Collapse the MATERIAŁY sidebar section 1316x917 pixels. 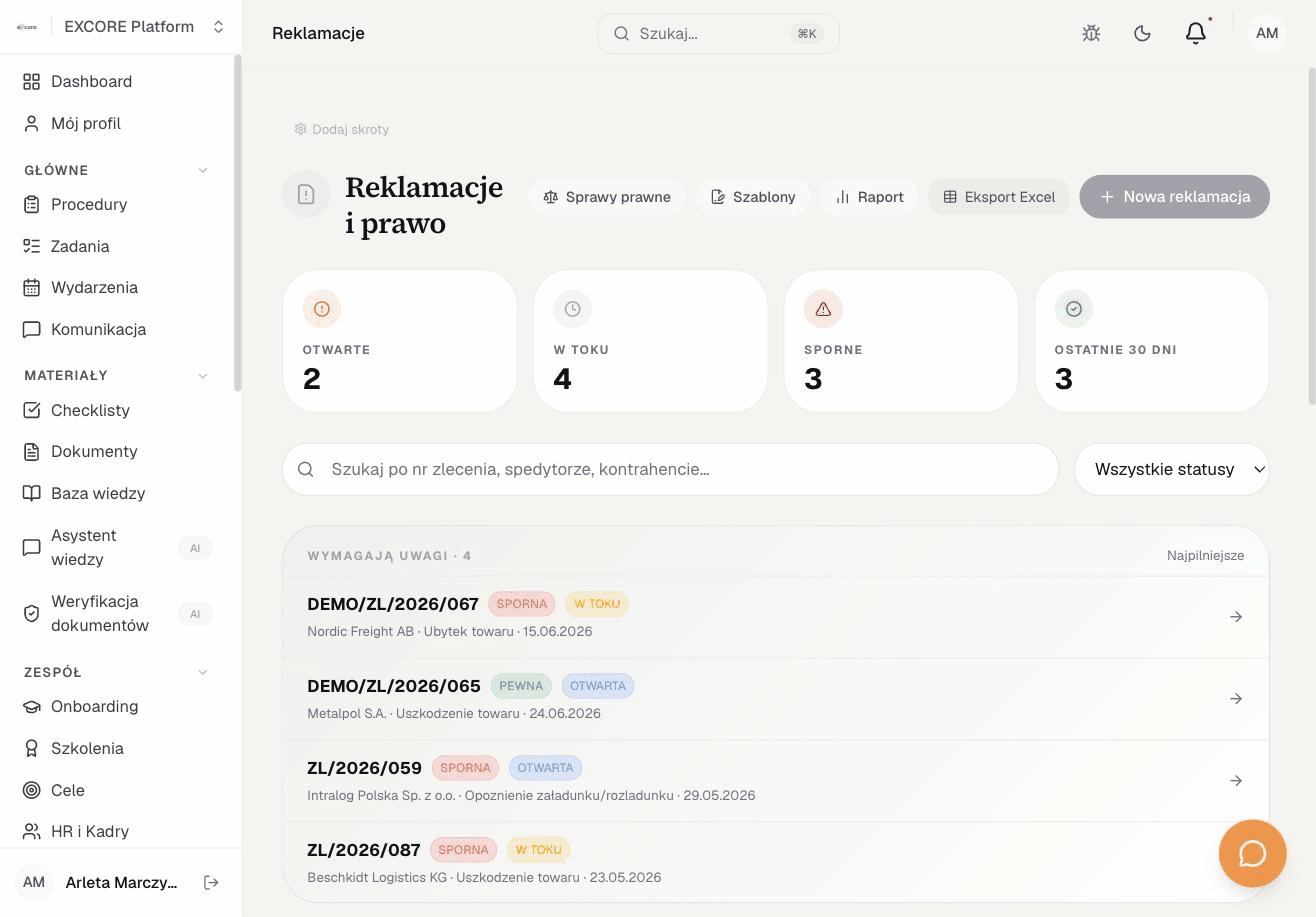203,376
